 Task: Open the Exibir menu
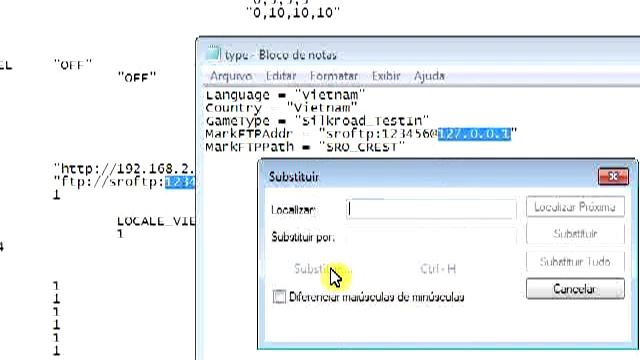click(386, 76)
